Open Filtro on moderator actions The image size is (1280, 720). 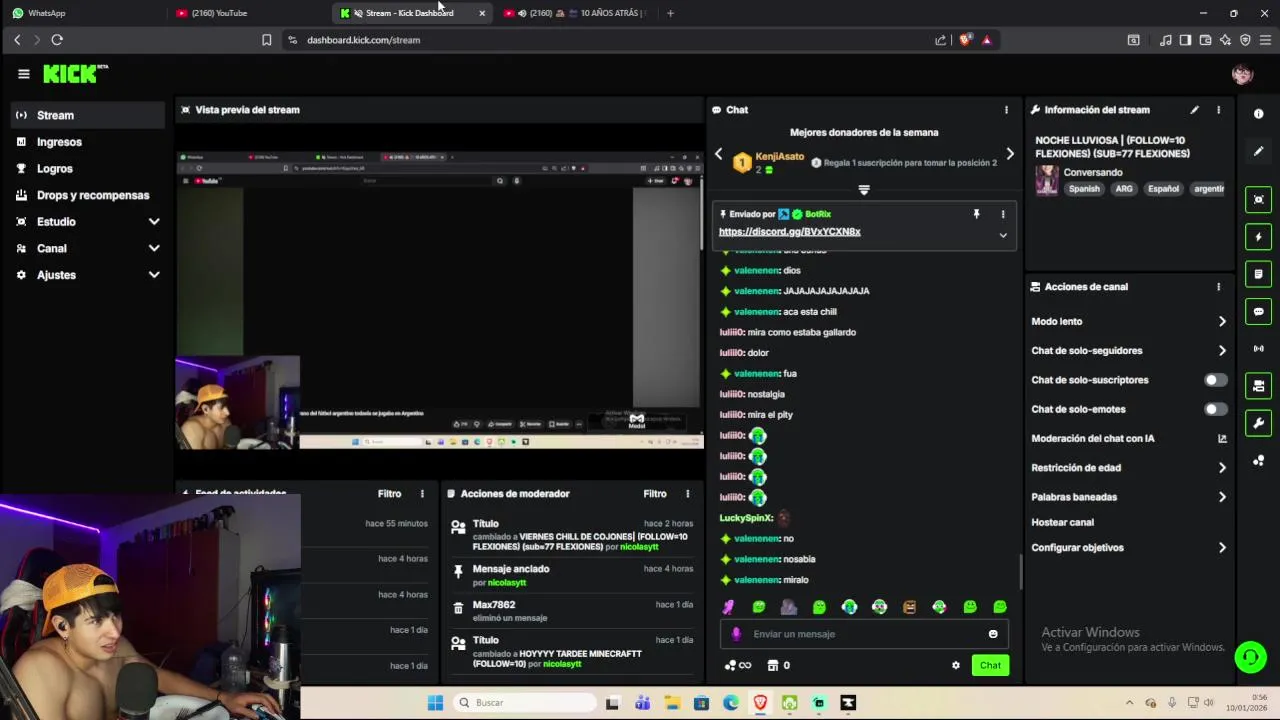655,494
